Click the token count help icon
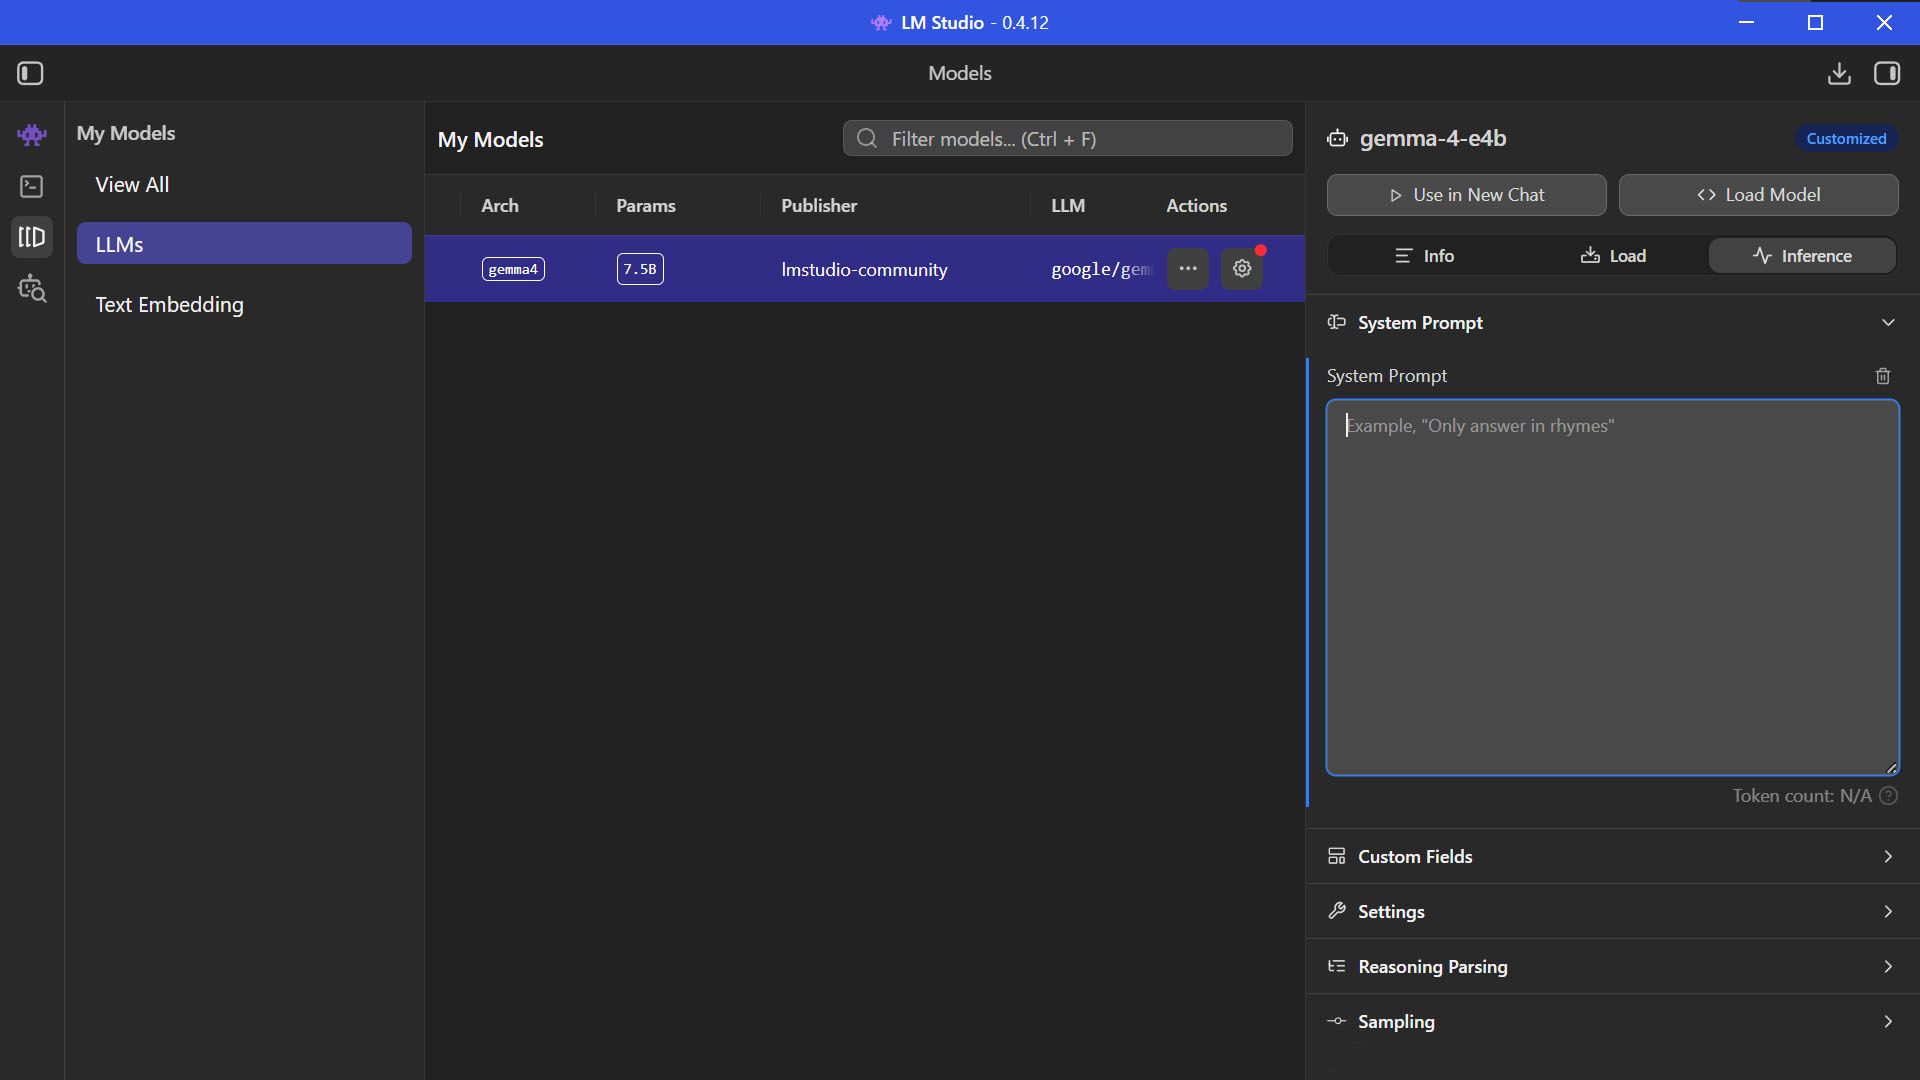Screen dimensions: 1920x1080 (1888, 796)
